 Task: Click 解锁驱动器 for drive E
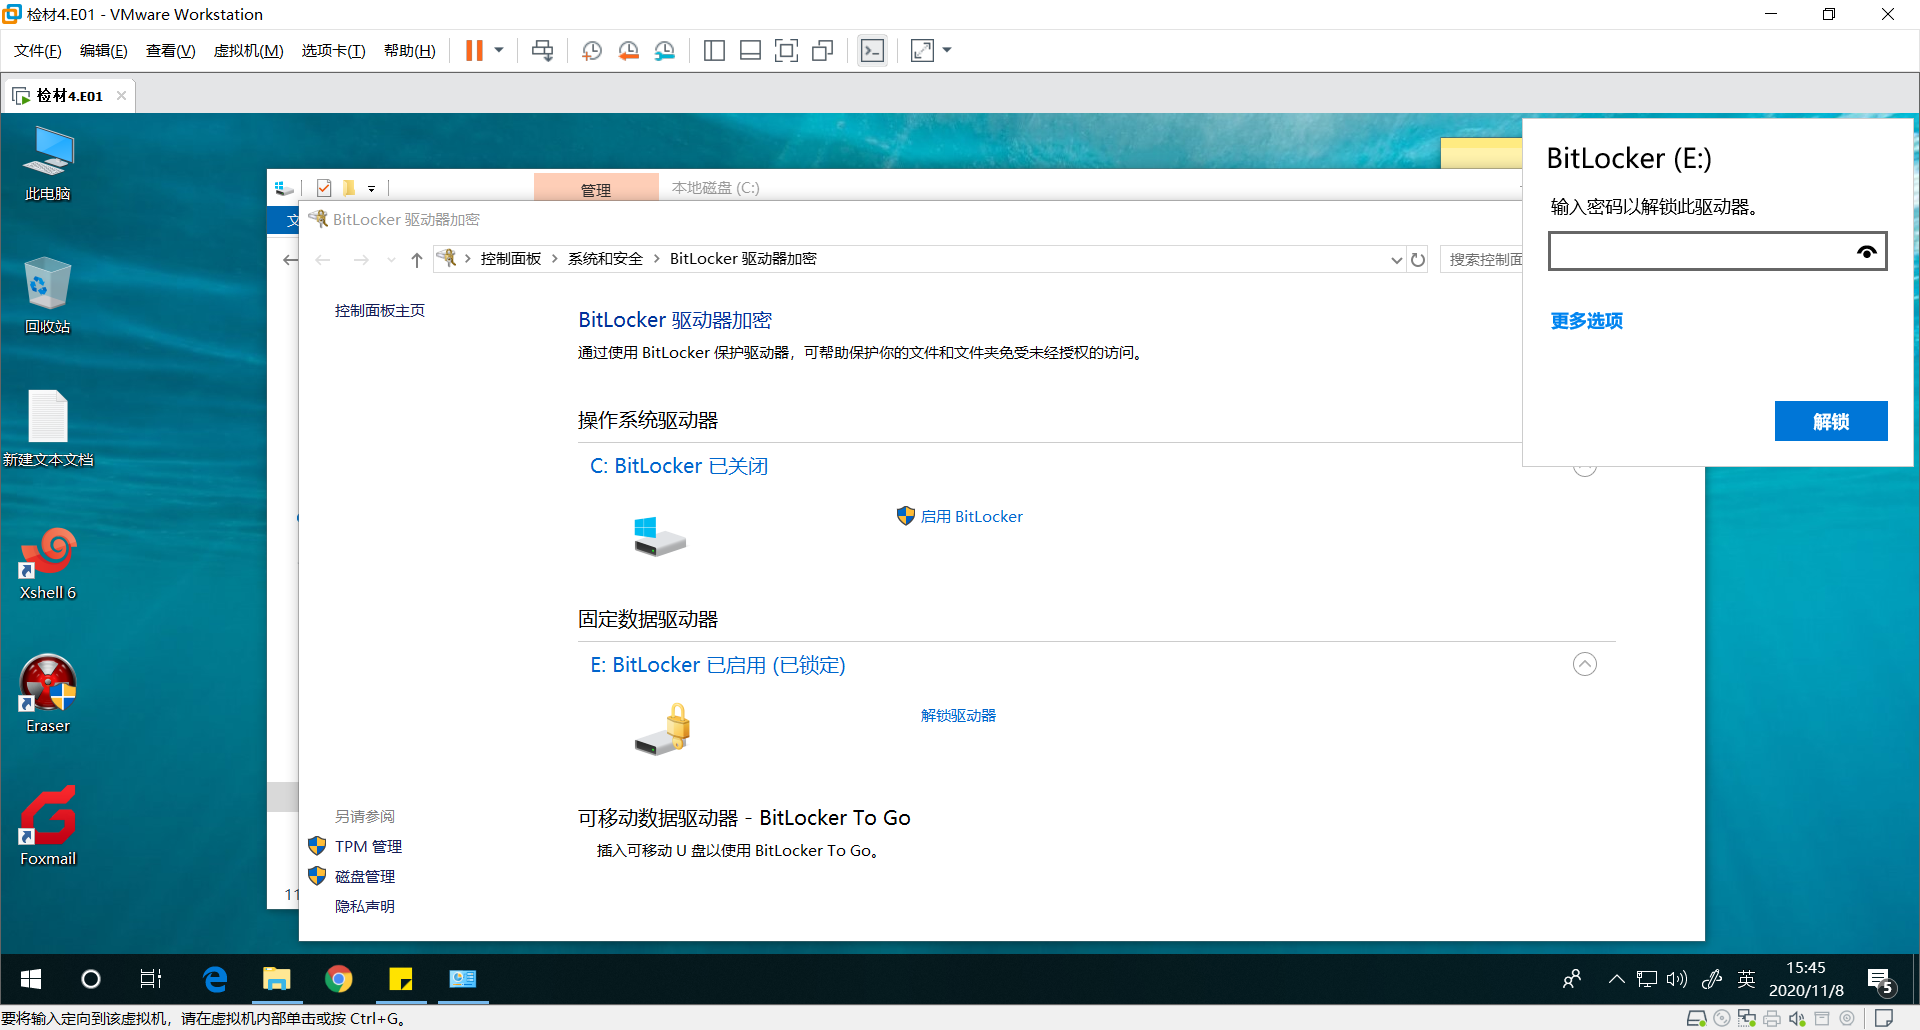tap(958, 716)
